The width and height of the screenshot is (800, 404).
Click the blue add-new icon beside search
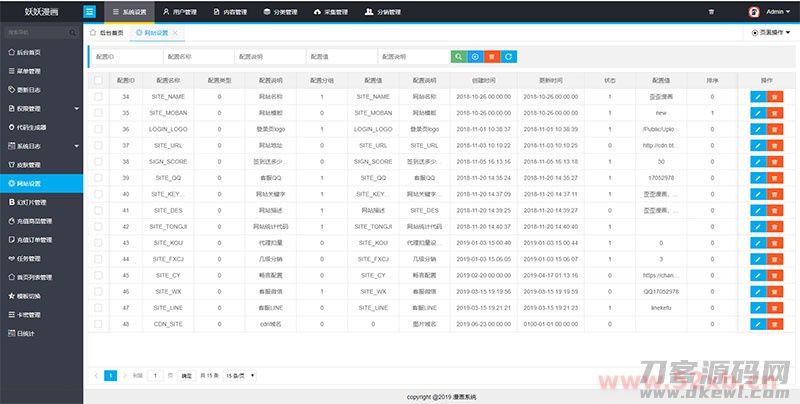coord(475,57)
